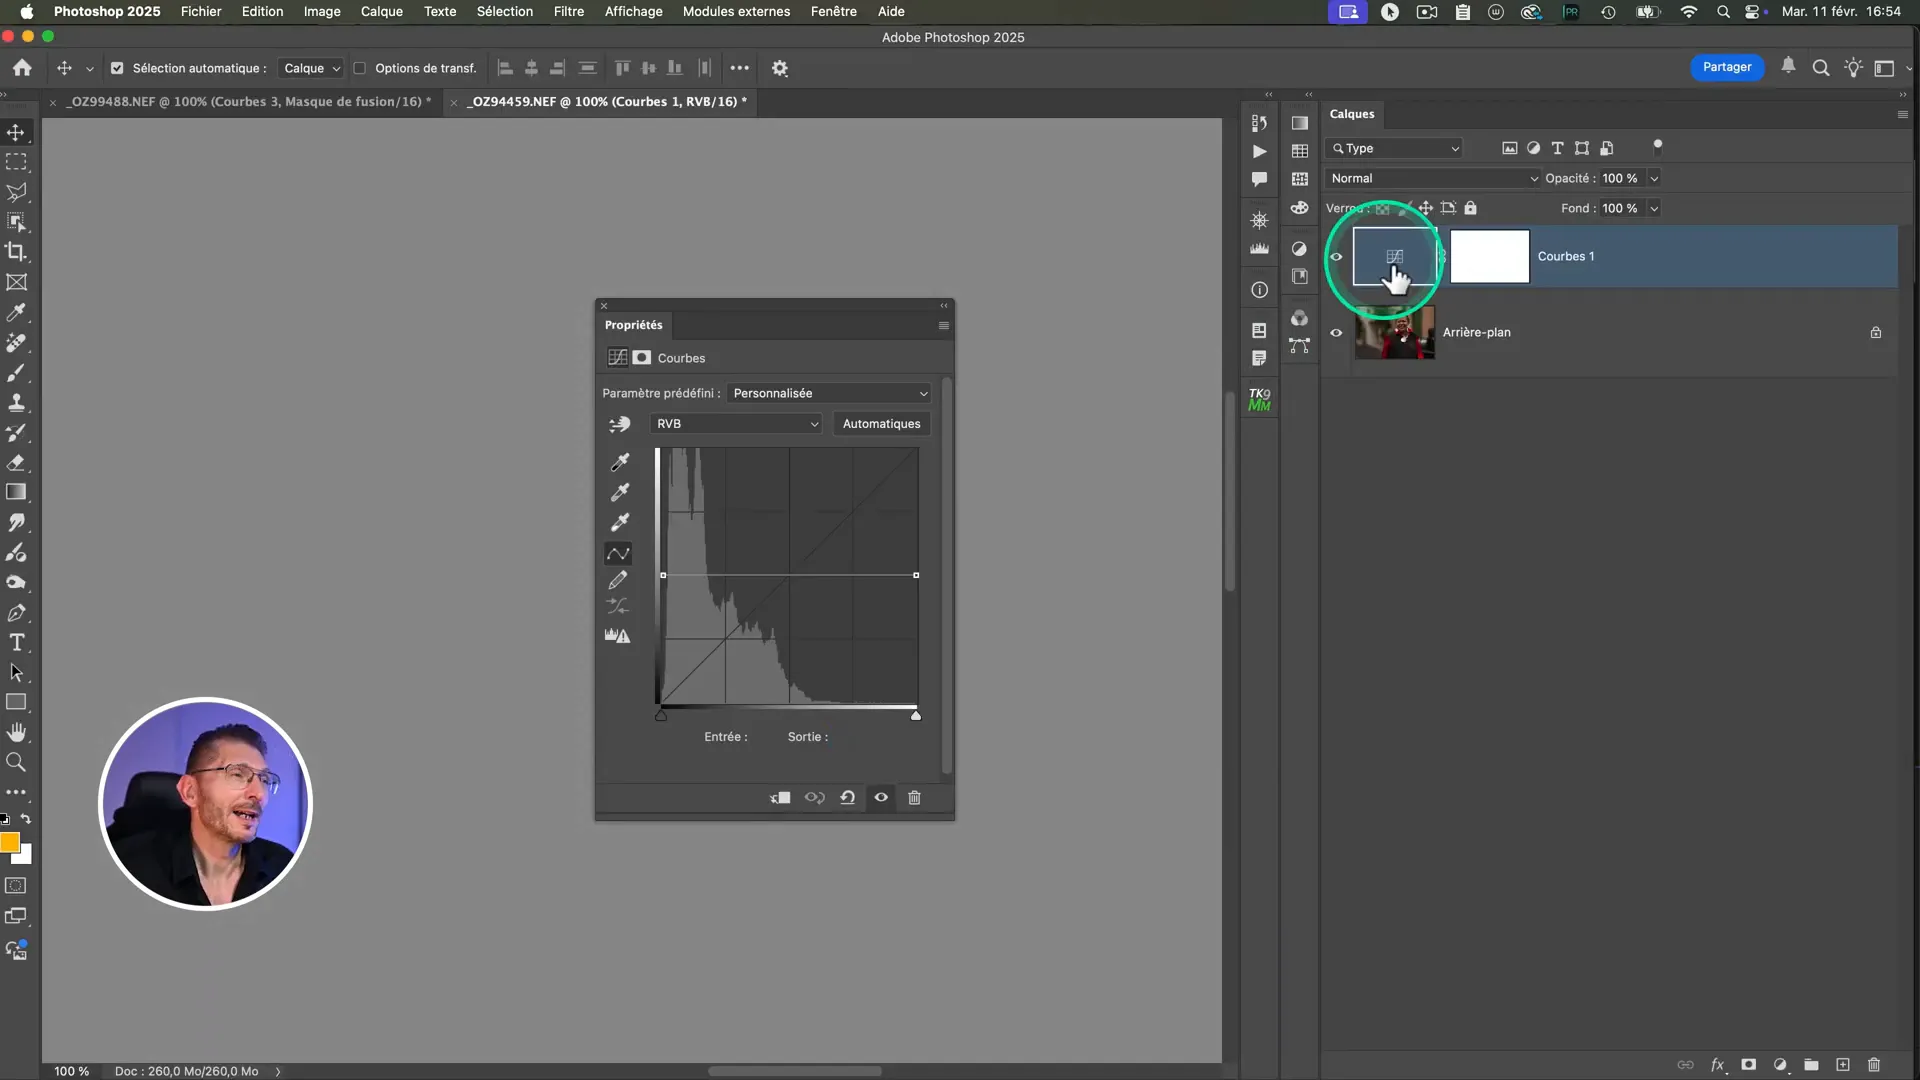
Task: Select the Pen tool
Action: pos(16,612)
